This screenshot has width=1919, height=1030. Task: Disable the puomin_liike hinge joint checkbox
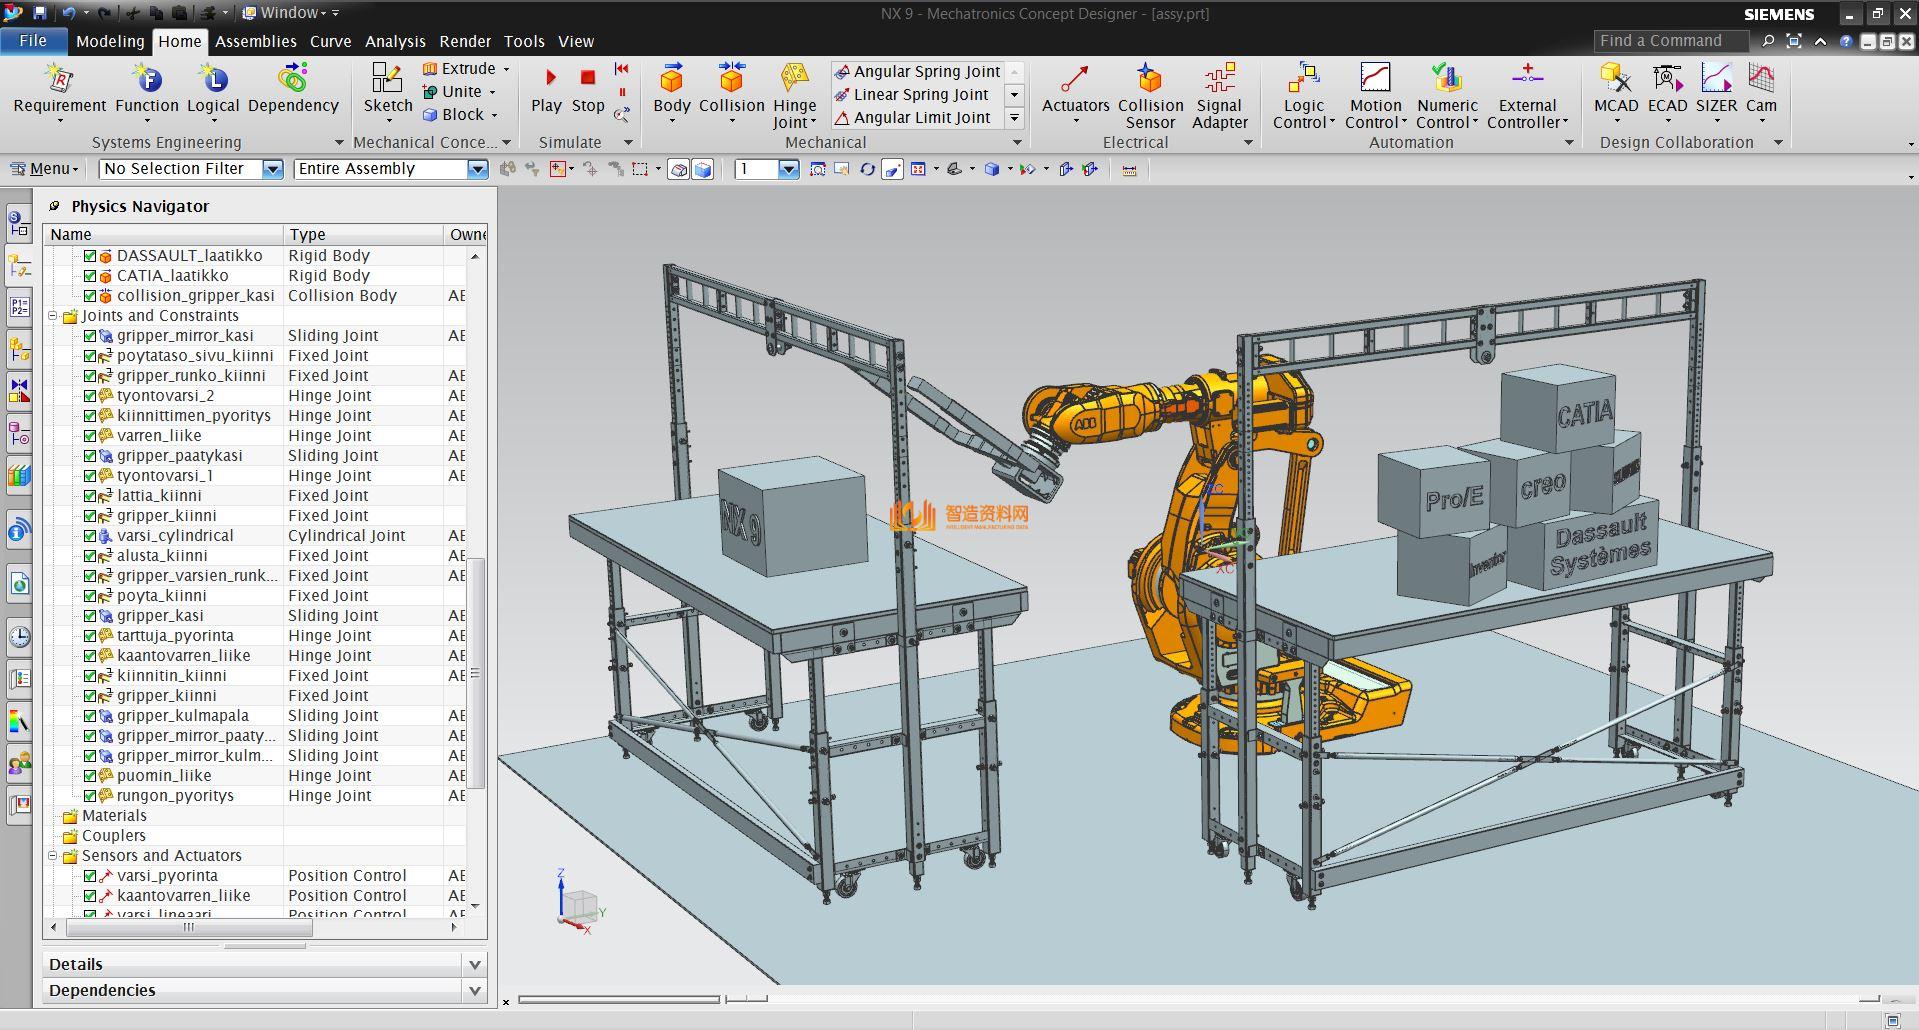(90, 776)
